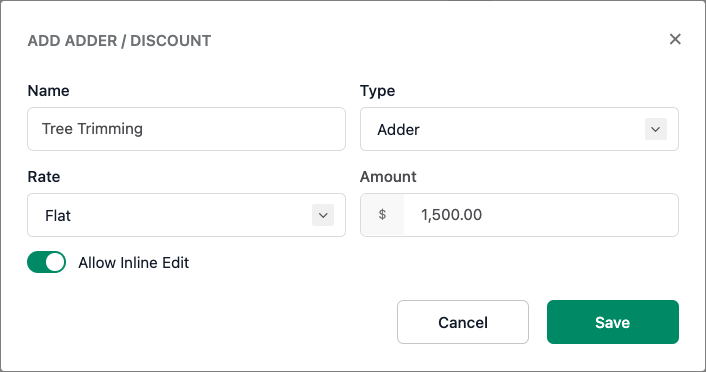706x372 pixels.
Task: Click the Rate field label
Action: [x=44, y=177]
